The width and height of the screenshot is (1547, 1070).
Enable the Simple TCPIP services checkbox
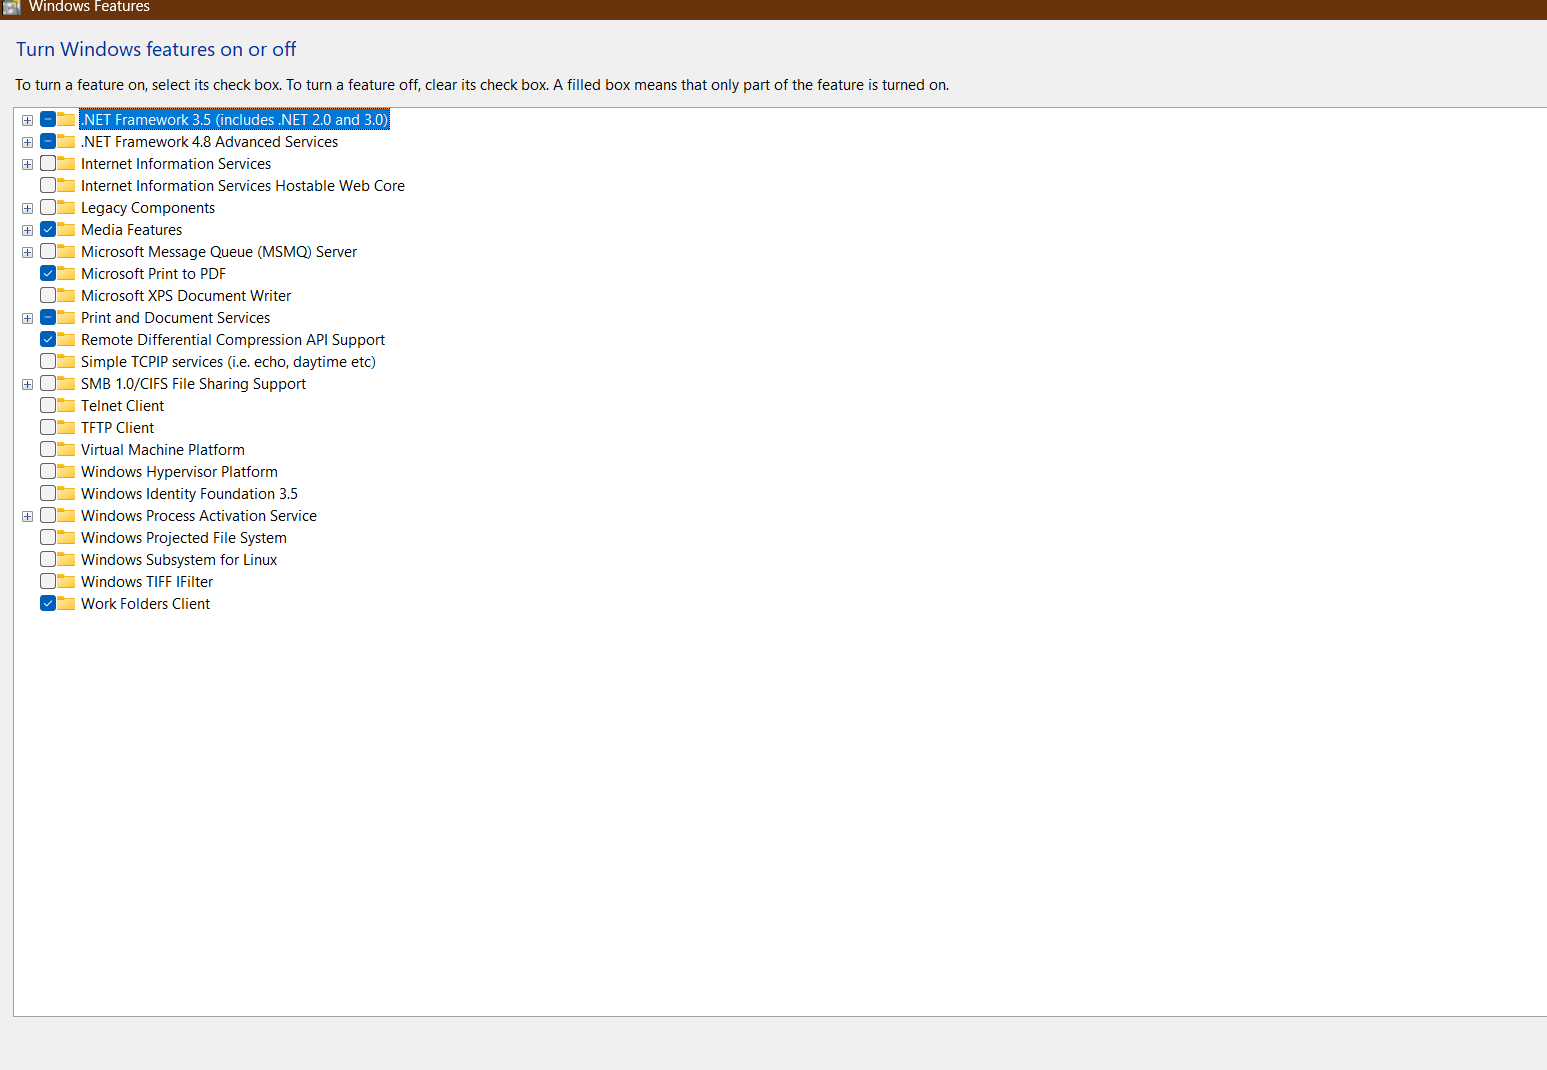48,361
